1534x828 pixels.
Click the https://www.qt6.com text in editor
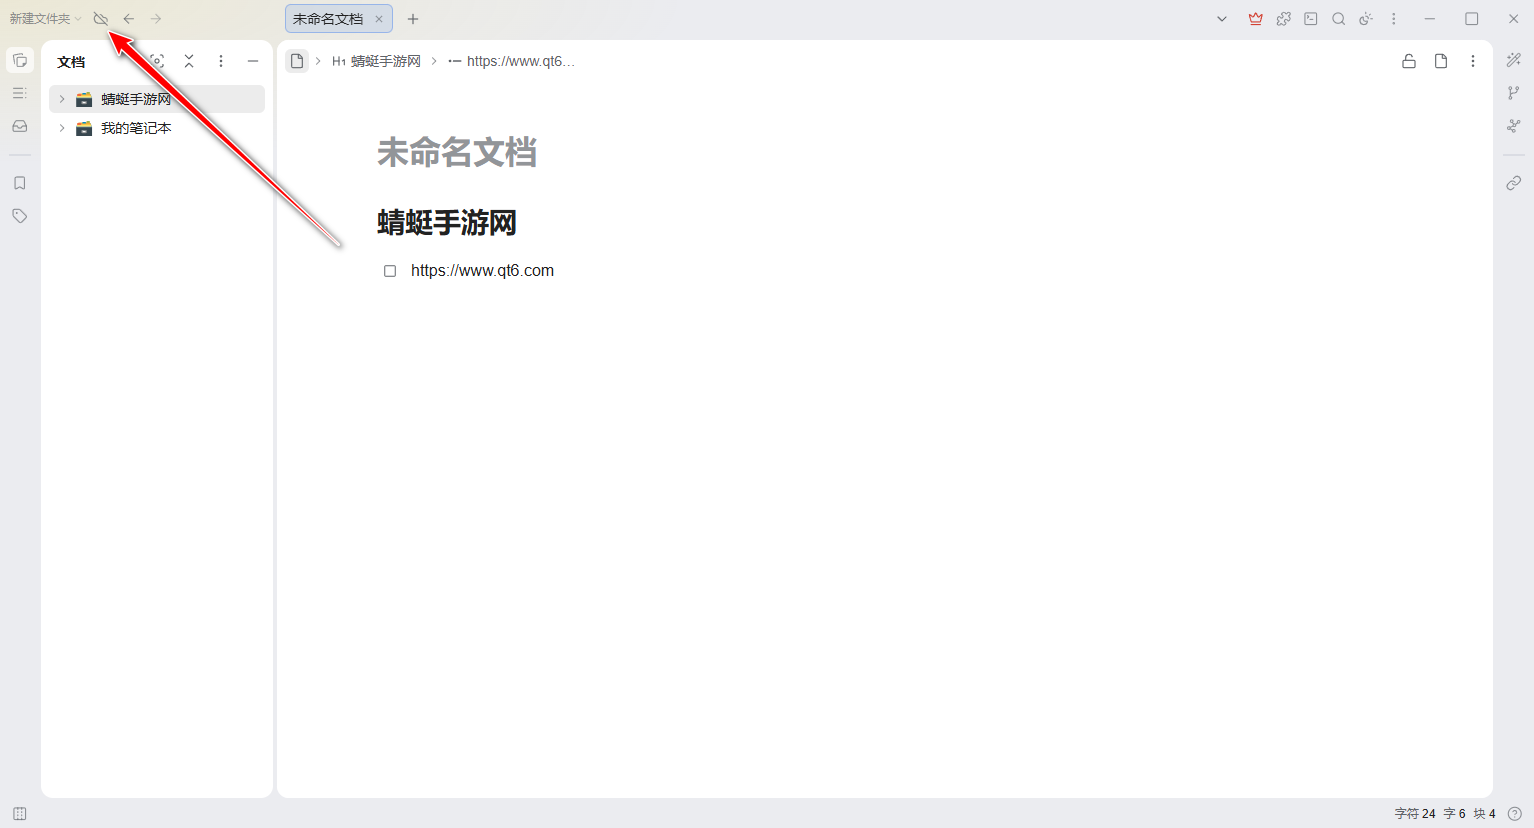pyautogui.click(x=482, y=271)
